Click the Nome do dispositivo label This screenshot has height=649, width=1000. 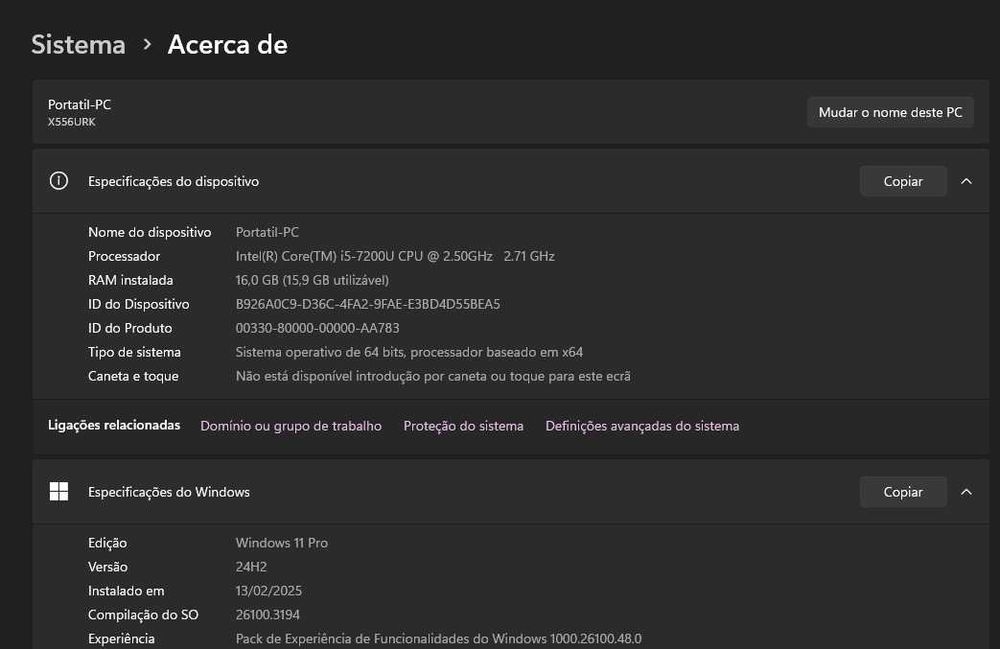tap(150, 232)
